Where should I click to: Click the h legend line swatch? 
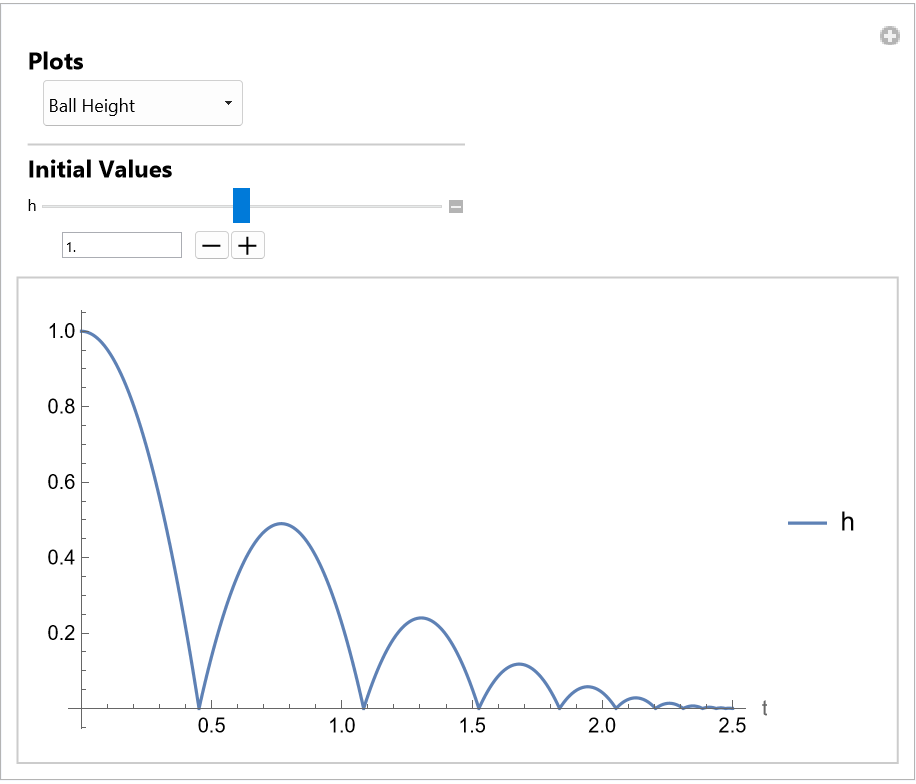[x=808, y=522]
